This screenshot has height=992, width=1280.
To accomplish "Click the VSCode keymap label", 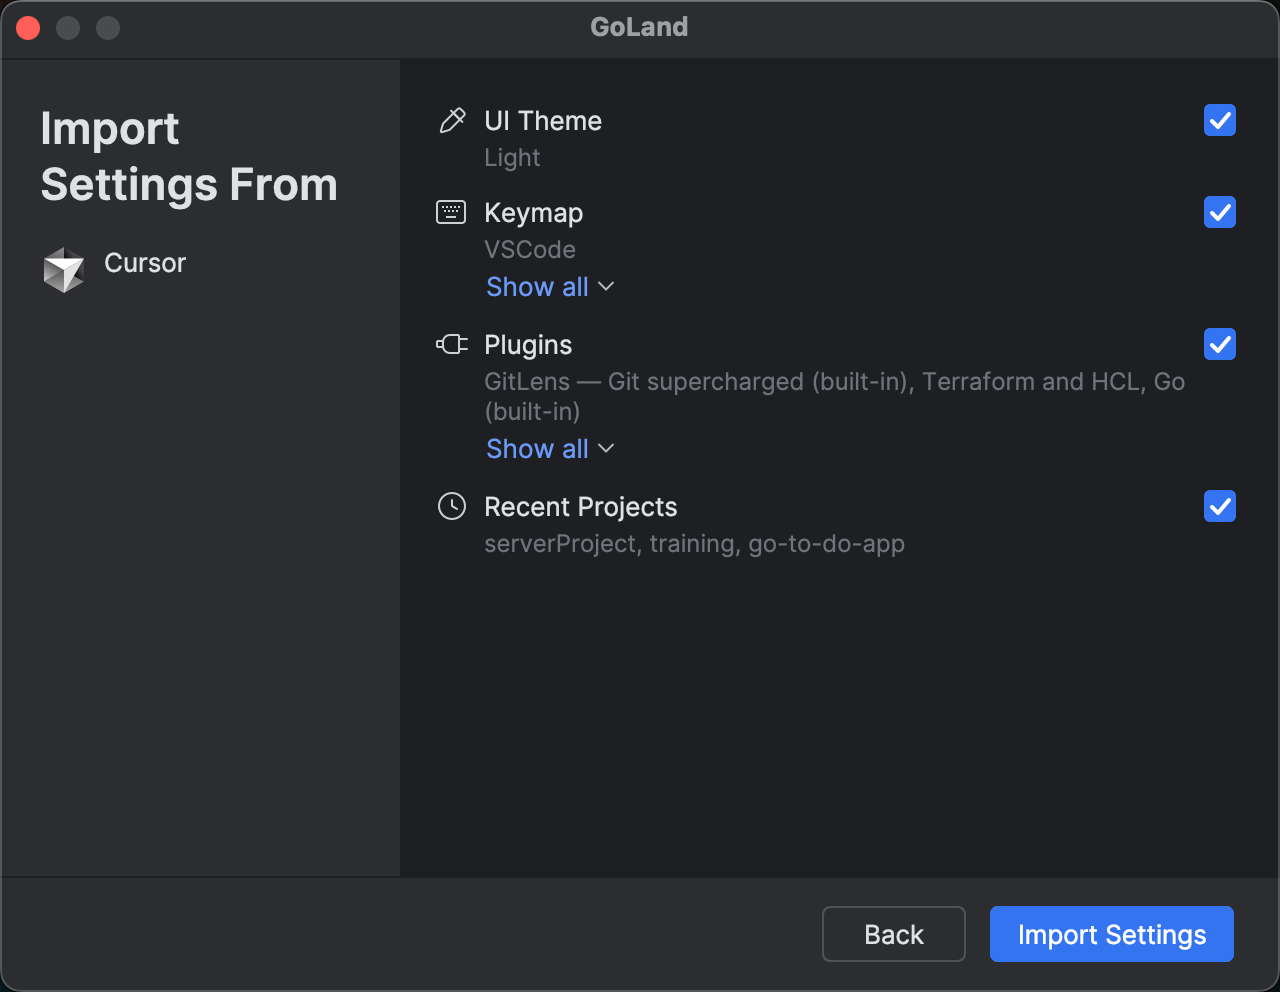I will 530,249.
